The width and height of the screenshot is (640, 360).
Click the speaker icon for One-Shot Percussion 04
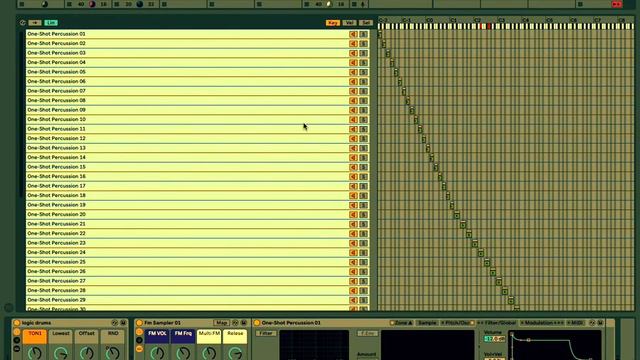click(x=353, y=63)
